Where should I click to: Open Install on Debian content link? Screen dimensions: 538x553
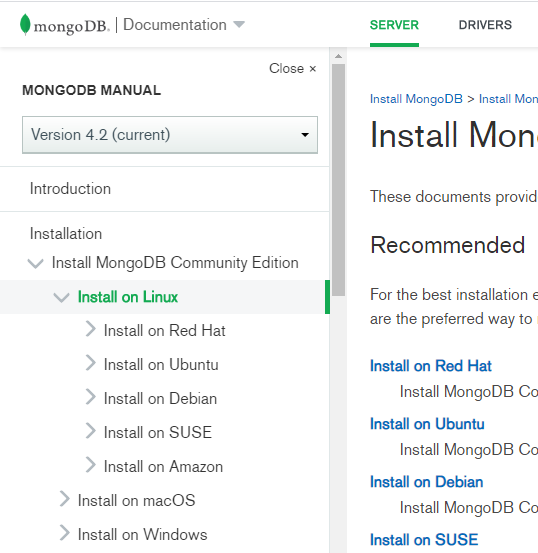click(x=426, y=482)
